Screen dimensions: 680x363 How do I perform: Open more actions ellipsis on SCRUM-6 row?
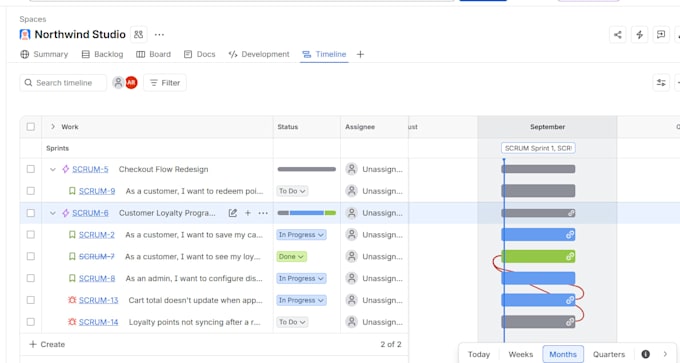pos(263,213)
